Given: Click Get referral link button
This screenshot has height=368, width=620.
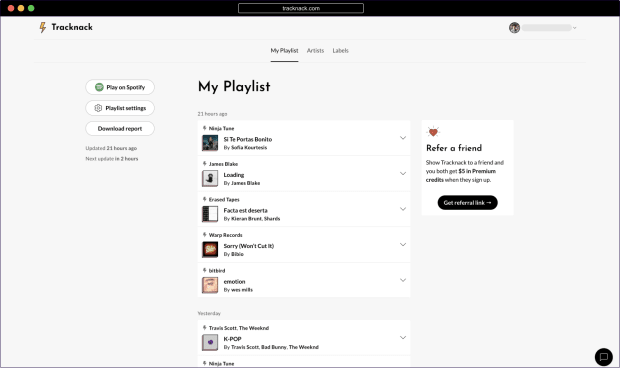Looking at the screenshot, I should 467,203.
